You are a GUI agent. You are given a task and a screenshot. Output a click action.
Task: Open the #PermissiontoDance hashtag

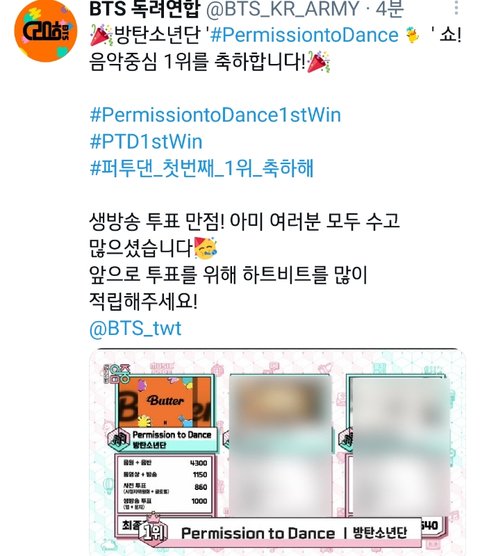point(305,35)
